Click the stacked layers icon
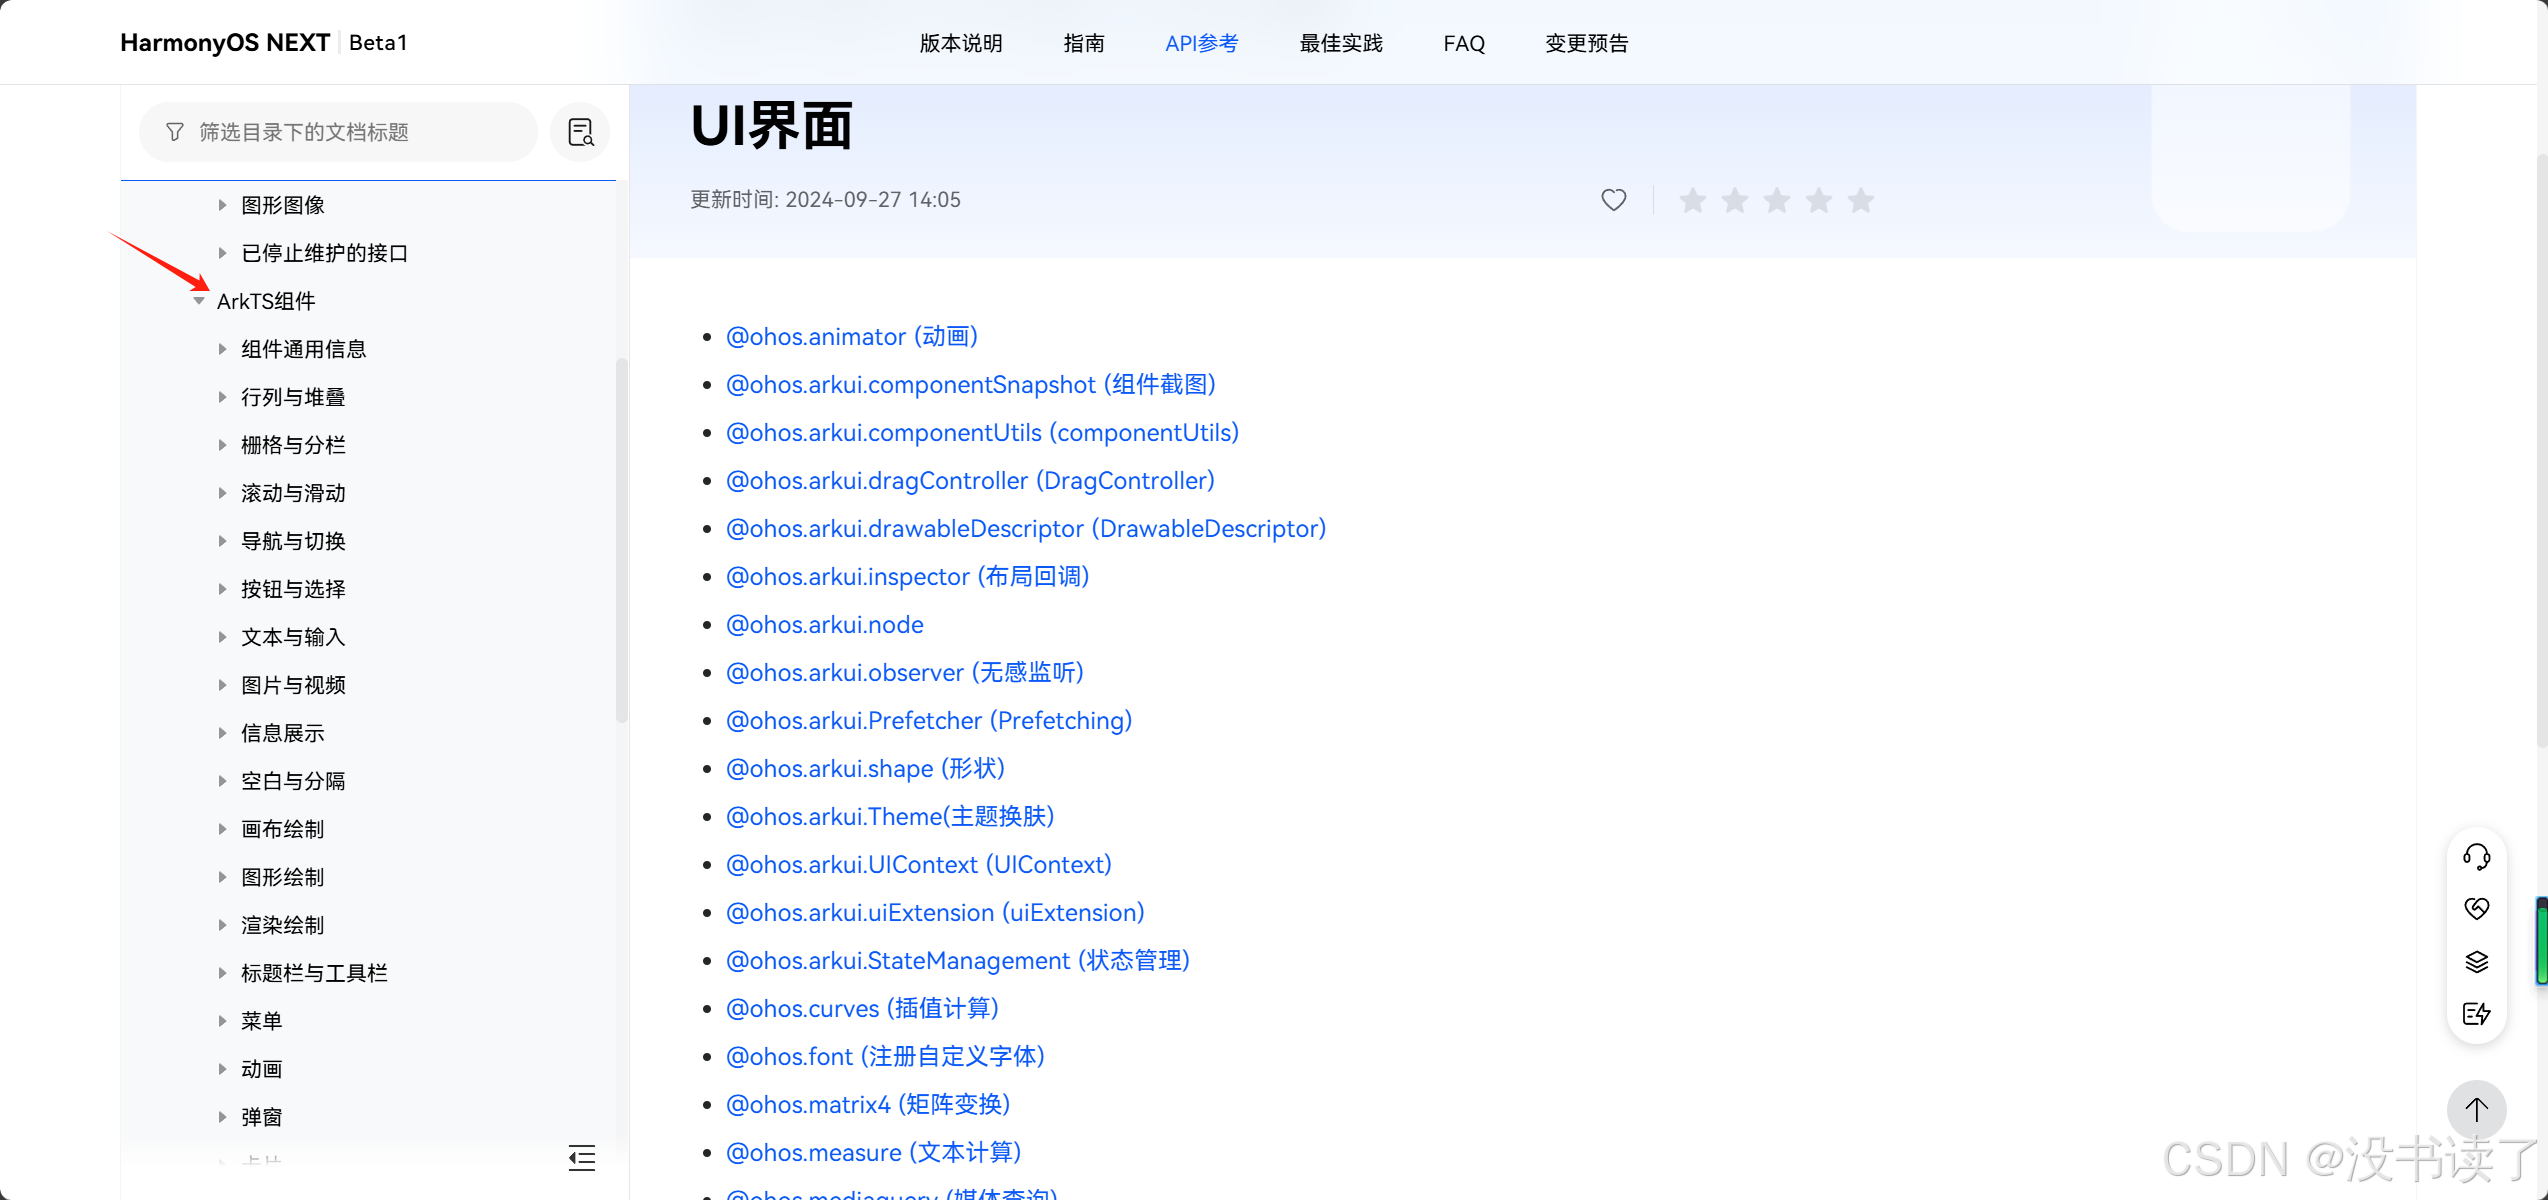The width and height of the screenshot is (2548, 1200). tap(2476, 961)
